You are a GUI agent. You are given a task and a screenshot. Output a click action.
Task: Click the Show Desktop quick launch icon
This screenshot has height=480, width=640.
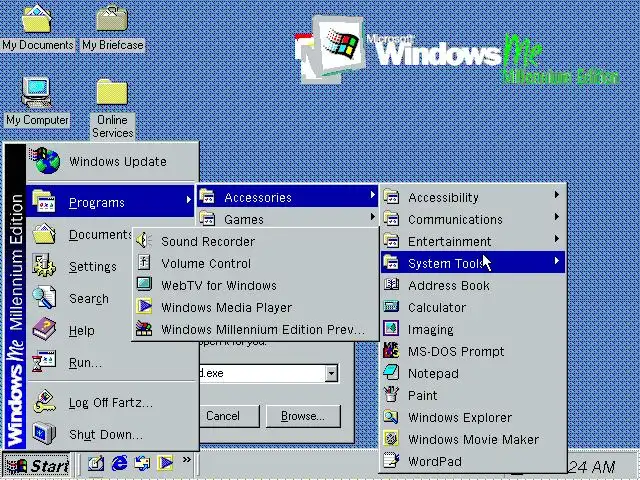pos(96,463)
